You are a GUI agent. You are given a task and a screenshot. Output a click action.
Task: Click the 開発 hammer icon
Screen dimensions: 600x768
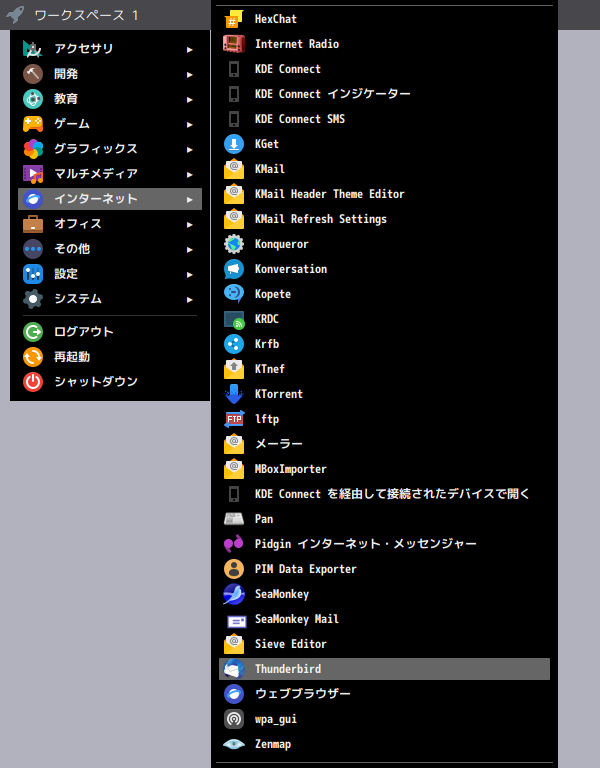(x=33, y=74)
